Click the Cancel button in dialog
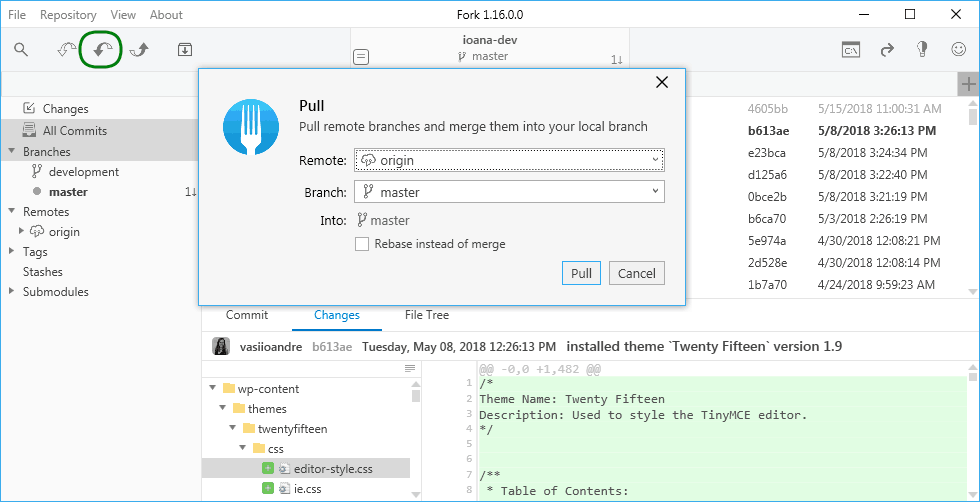 pos(637,273)
